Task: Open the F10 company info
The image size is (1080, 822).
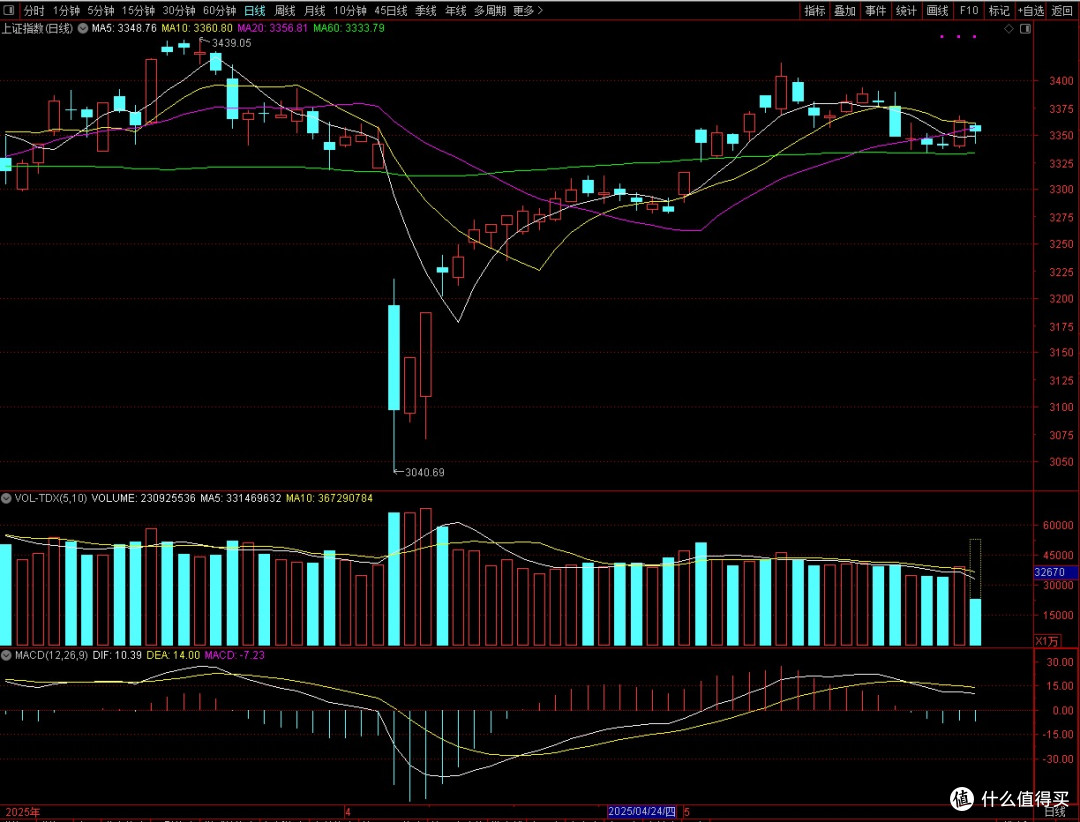Action: 968,10
